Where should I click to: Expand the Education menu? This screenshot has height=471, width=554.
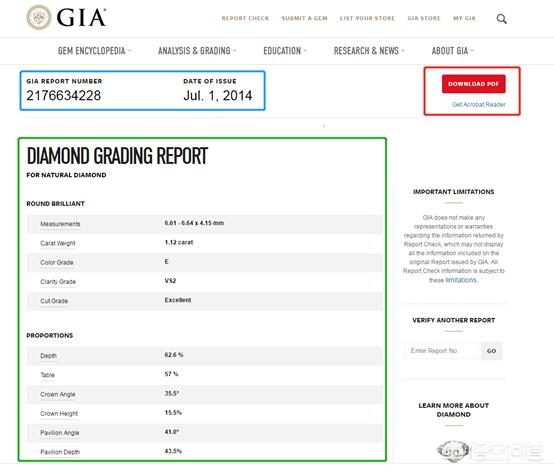pos(285,51)
